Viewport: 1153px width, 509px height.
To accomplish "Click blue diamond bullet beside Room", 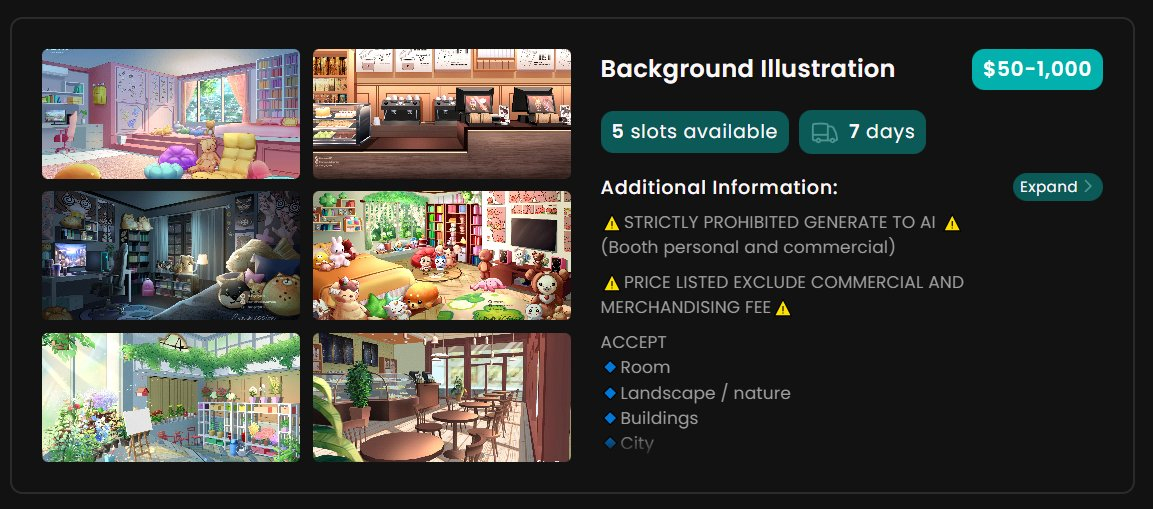I will [610, 367].
